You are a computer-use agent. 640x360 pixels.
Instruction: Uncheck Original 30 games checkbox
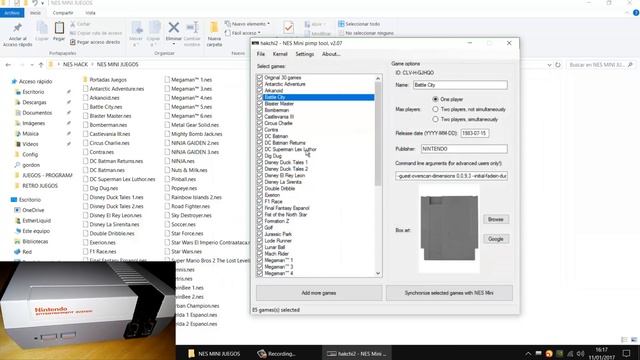coord(260,77)
